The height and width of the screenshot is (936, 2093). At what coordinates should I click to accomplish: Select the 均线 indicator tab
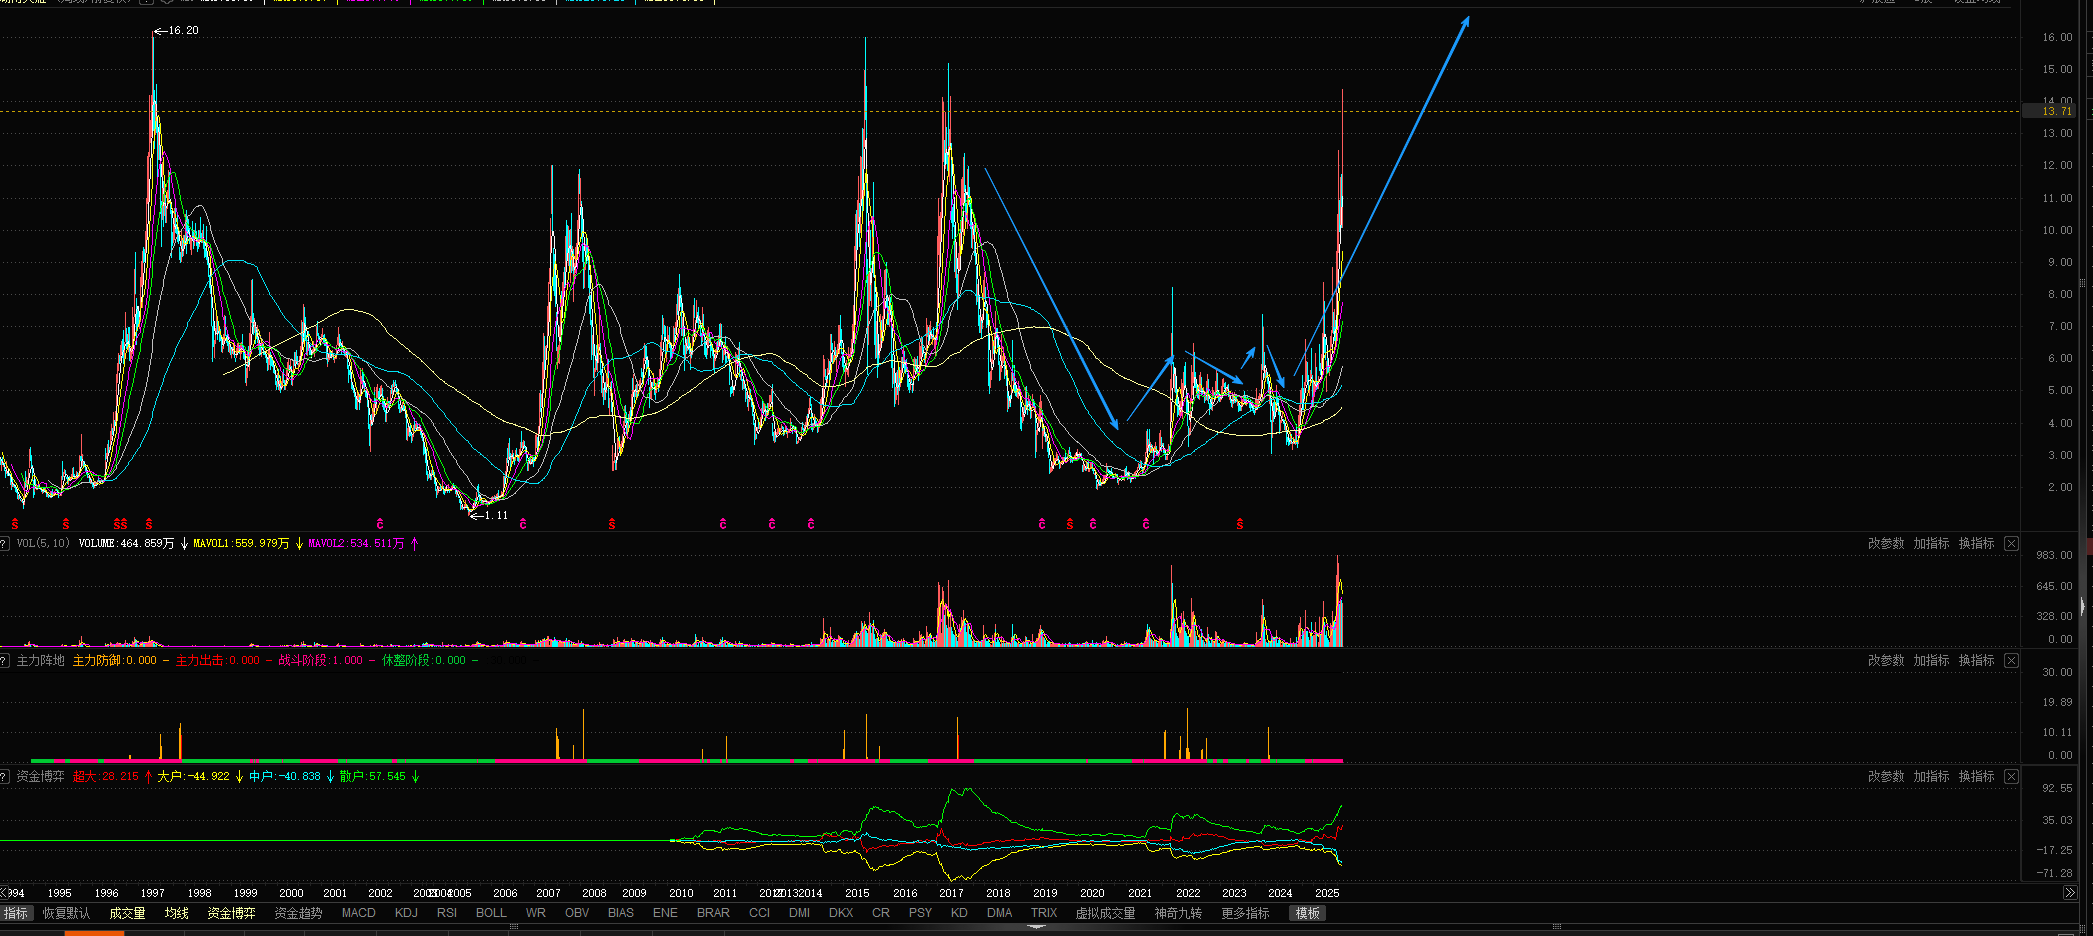coord(176,913)
